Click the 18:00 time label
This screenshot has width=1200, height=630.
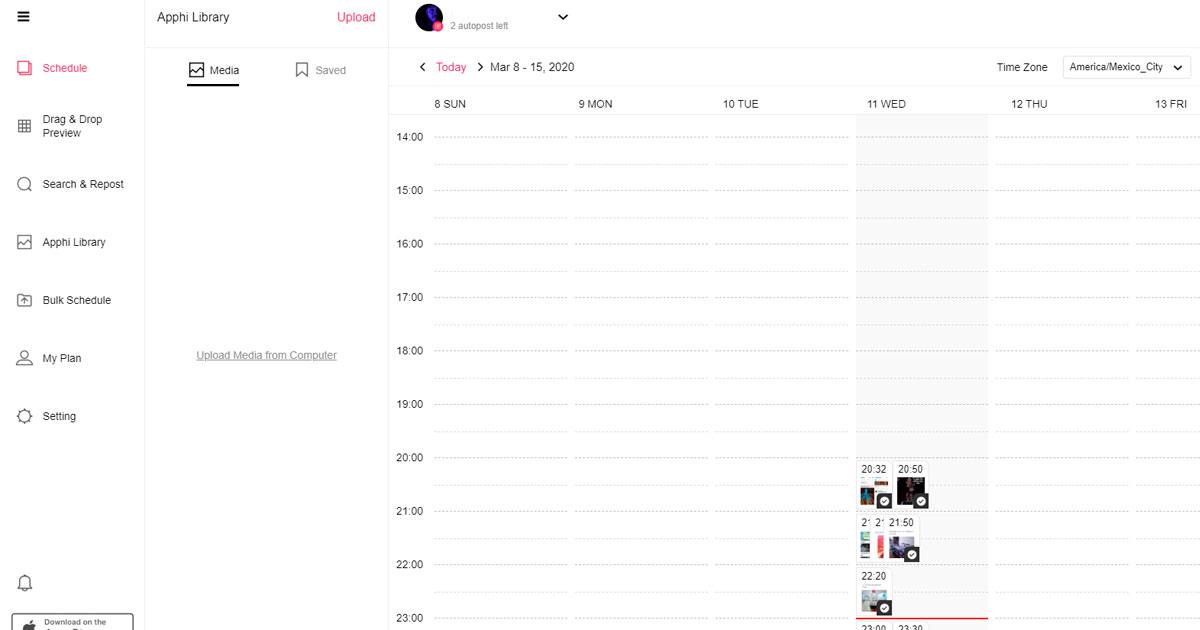coord(410,351)
